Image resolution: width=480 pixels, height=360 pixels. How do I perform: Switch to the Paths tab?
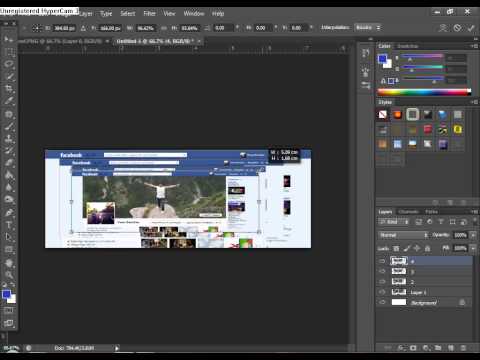click(x=431, y=212)
